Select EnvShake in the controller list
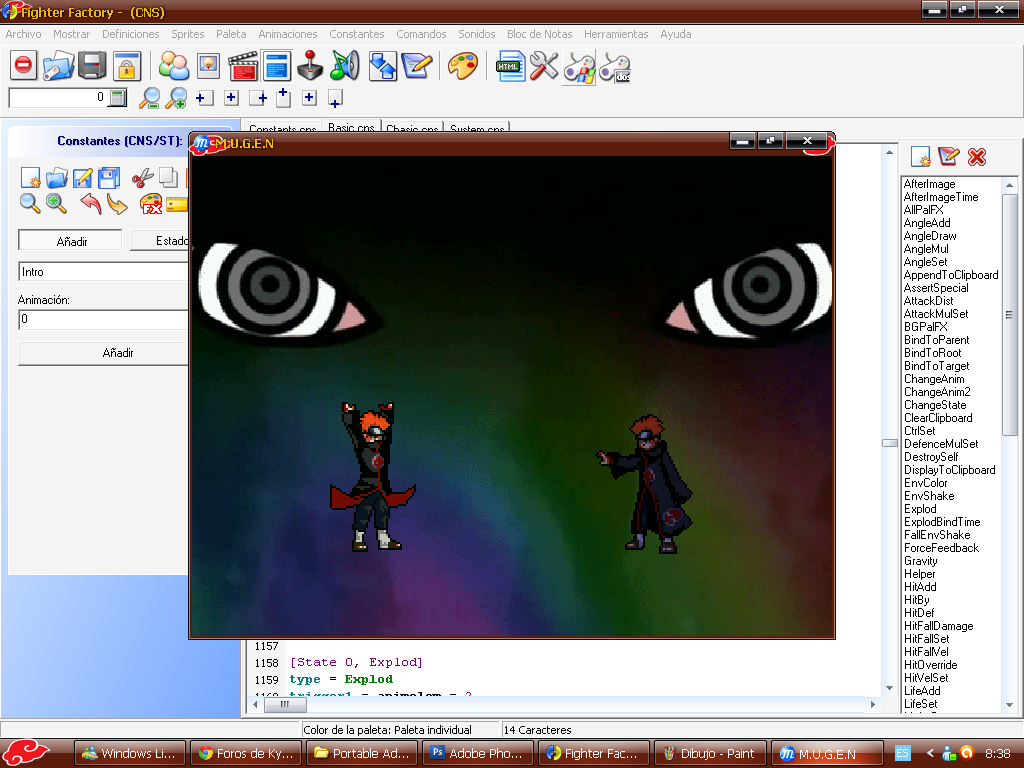 pyautogui.click(x=929, y=496)
